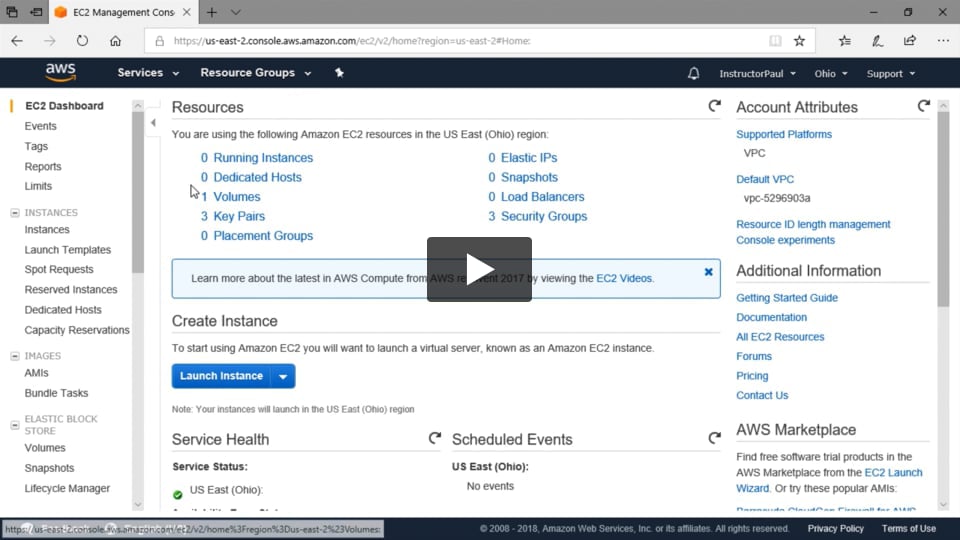Collapse the INSTANCES sidebar section
The height and width of the screenshot is (540, 960).
click(x=14, y=213)
